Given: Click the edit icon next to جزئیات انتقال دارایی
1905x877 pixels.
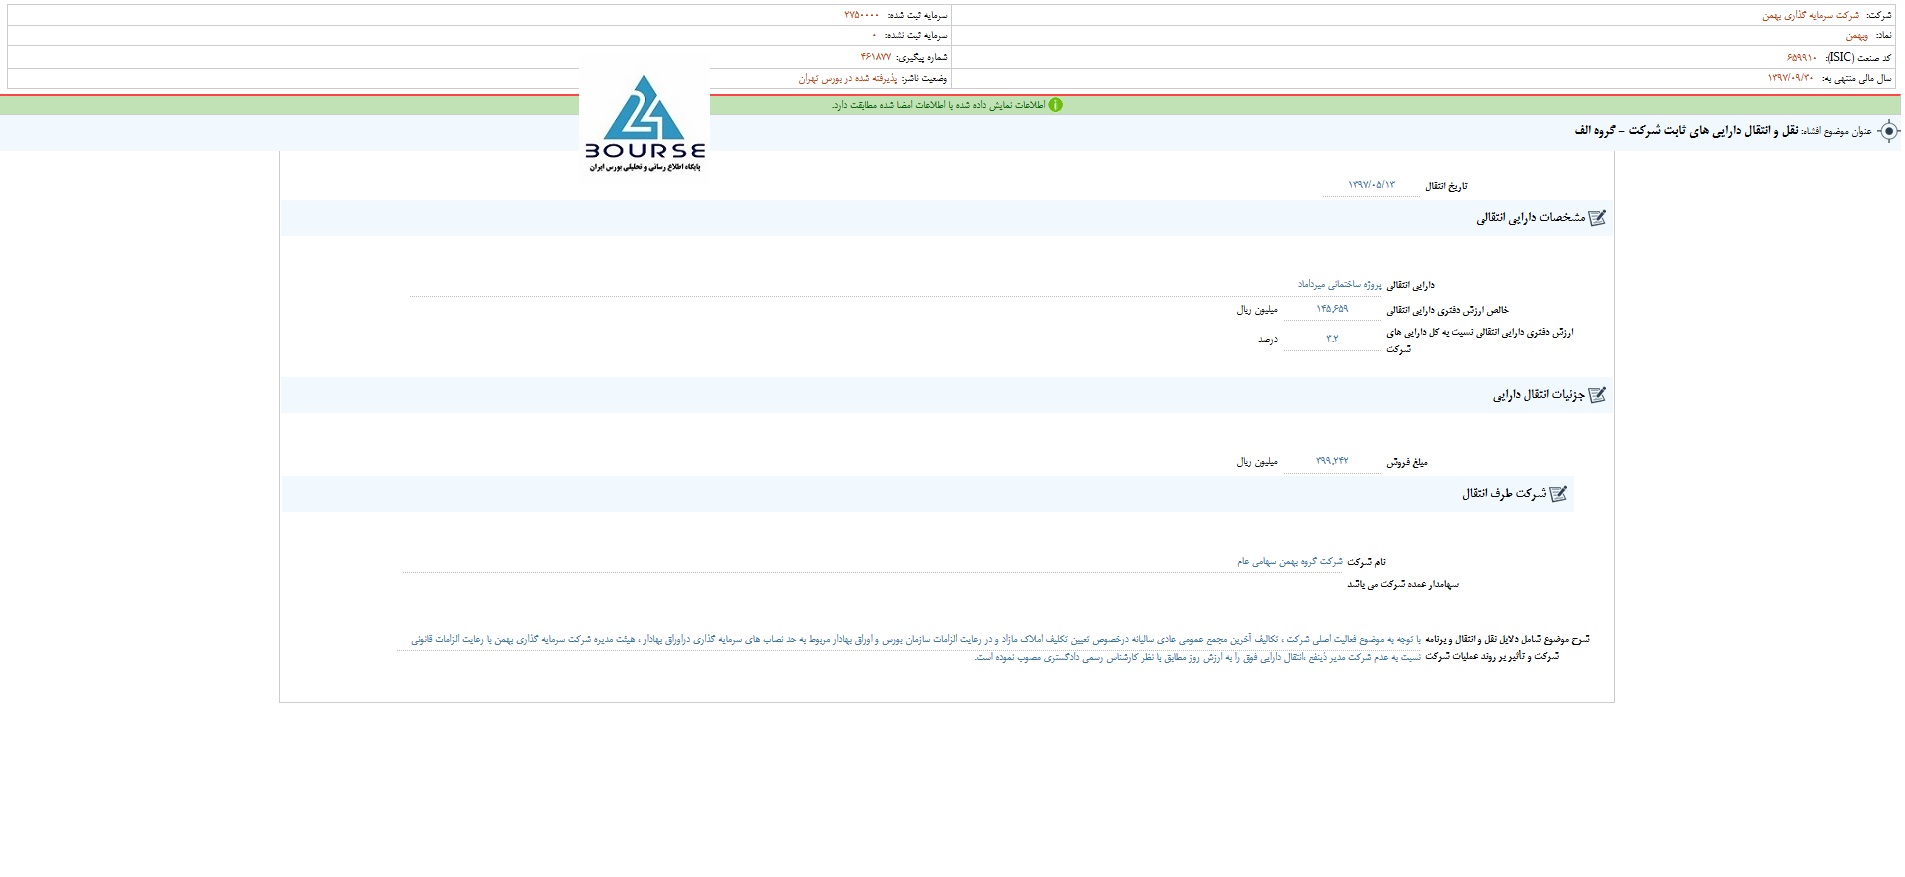Looking at the screenshot, I should (x=1597, y=395).
